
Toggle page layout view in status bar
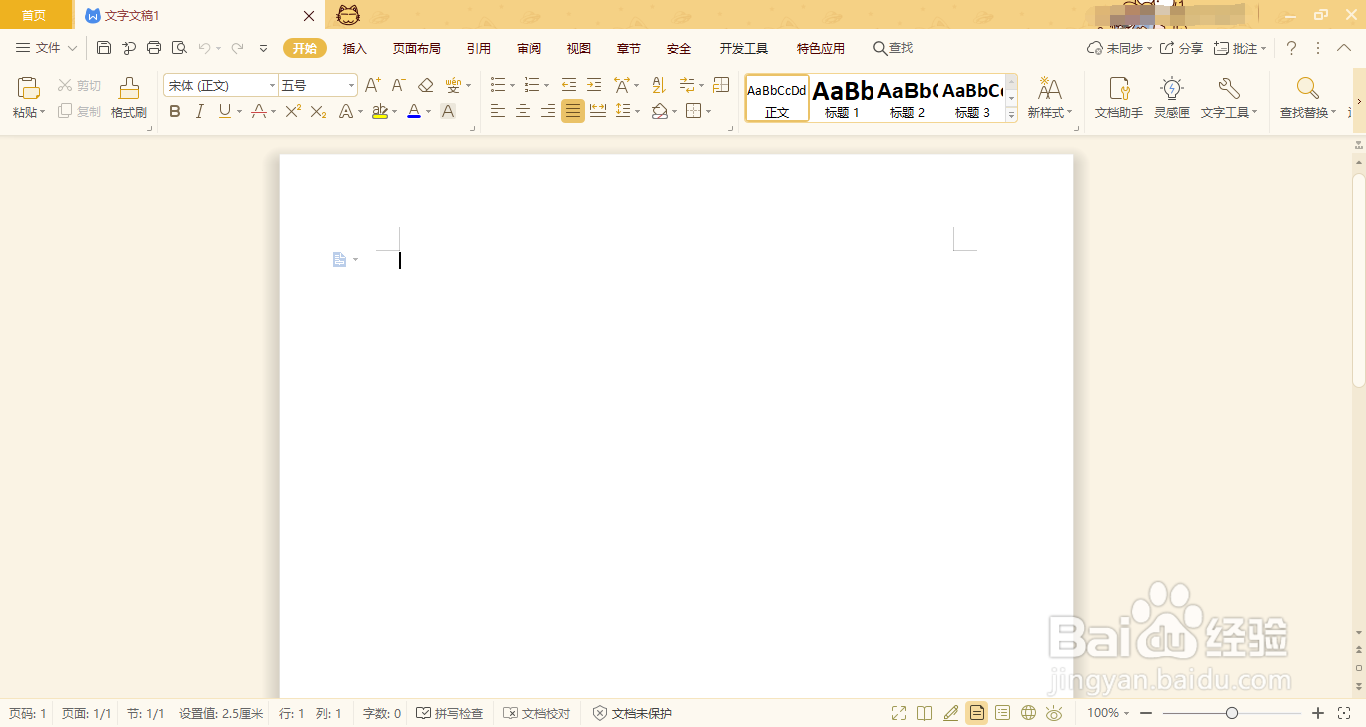[x=976, y=713]
